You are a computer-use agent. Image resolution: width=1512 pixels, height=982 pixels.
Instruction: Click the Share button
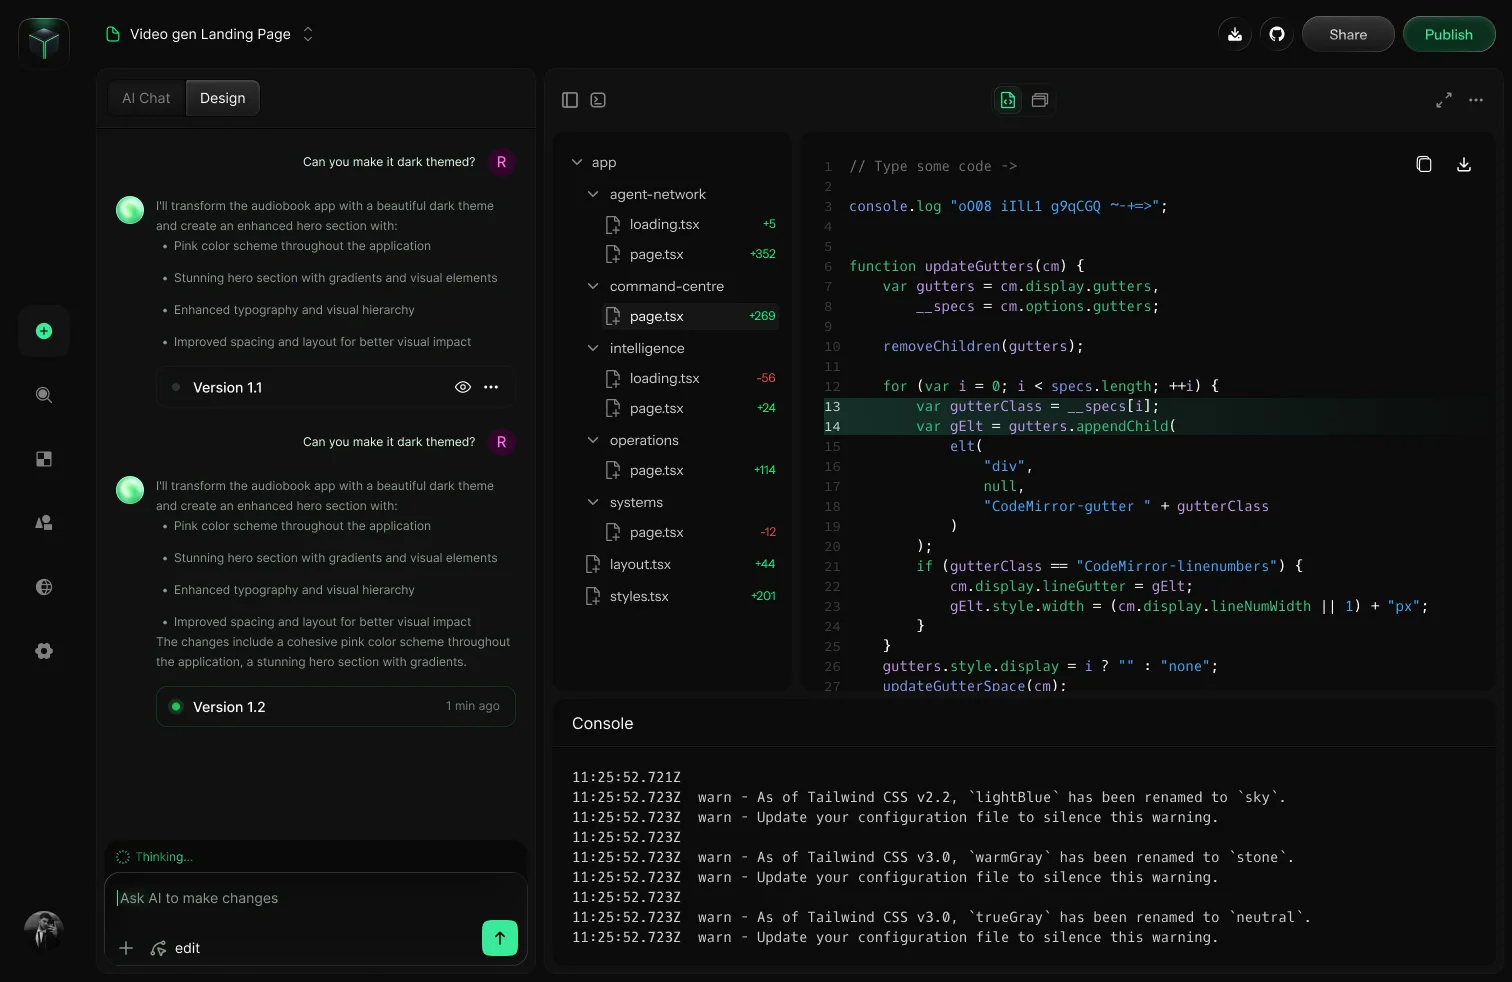(1348, 34)
